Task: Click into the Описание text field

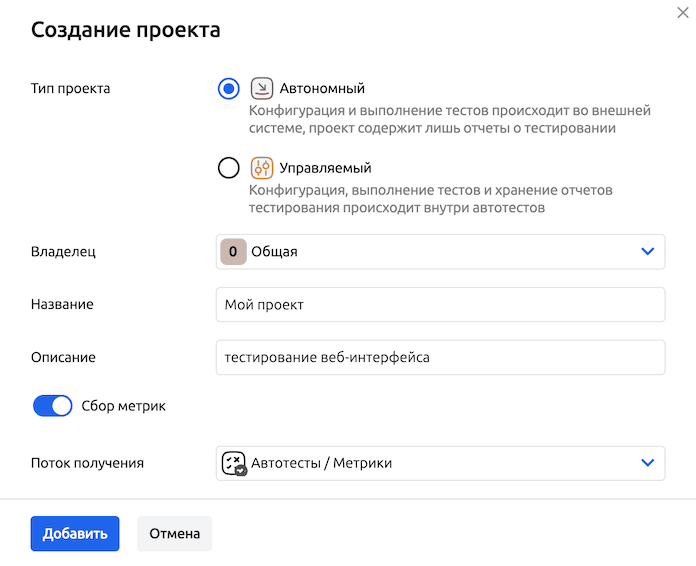Action: click(440, 357)
